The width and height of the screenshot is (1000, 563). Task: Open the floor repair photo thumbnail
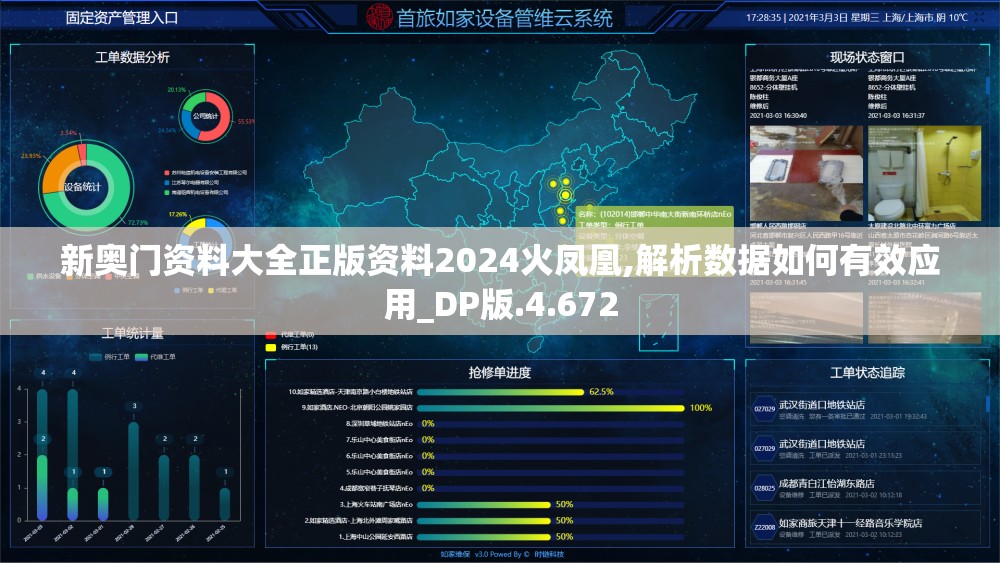806,173
